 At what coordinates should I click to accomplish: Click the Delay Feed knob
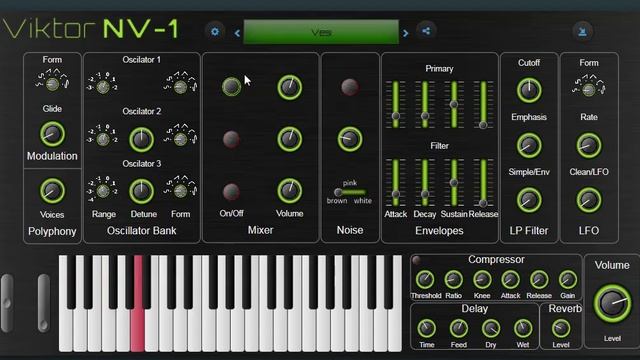click(x=459, y=328)
